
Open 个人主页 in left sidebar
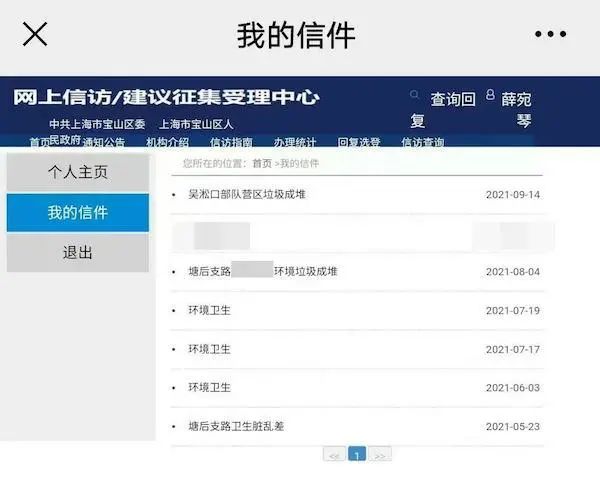click(x=78, y=172)
